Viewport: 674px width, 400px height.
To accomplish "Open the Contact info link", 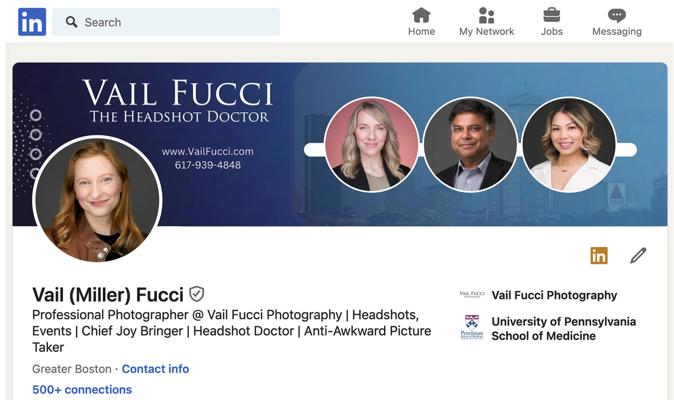I will point(155,369).
